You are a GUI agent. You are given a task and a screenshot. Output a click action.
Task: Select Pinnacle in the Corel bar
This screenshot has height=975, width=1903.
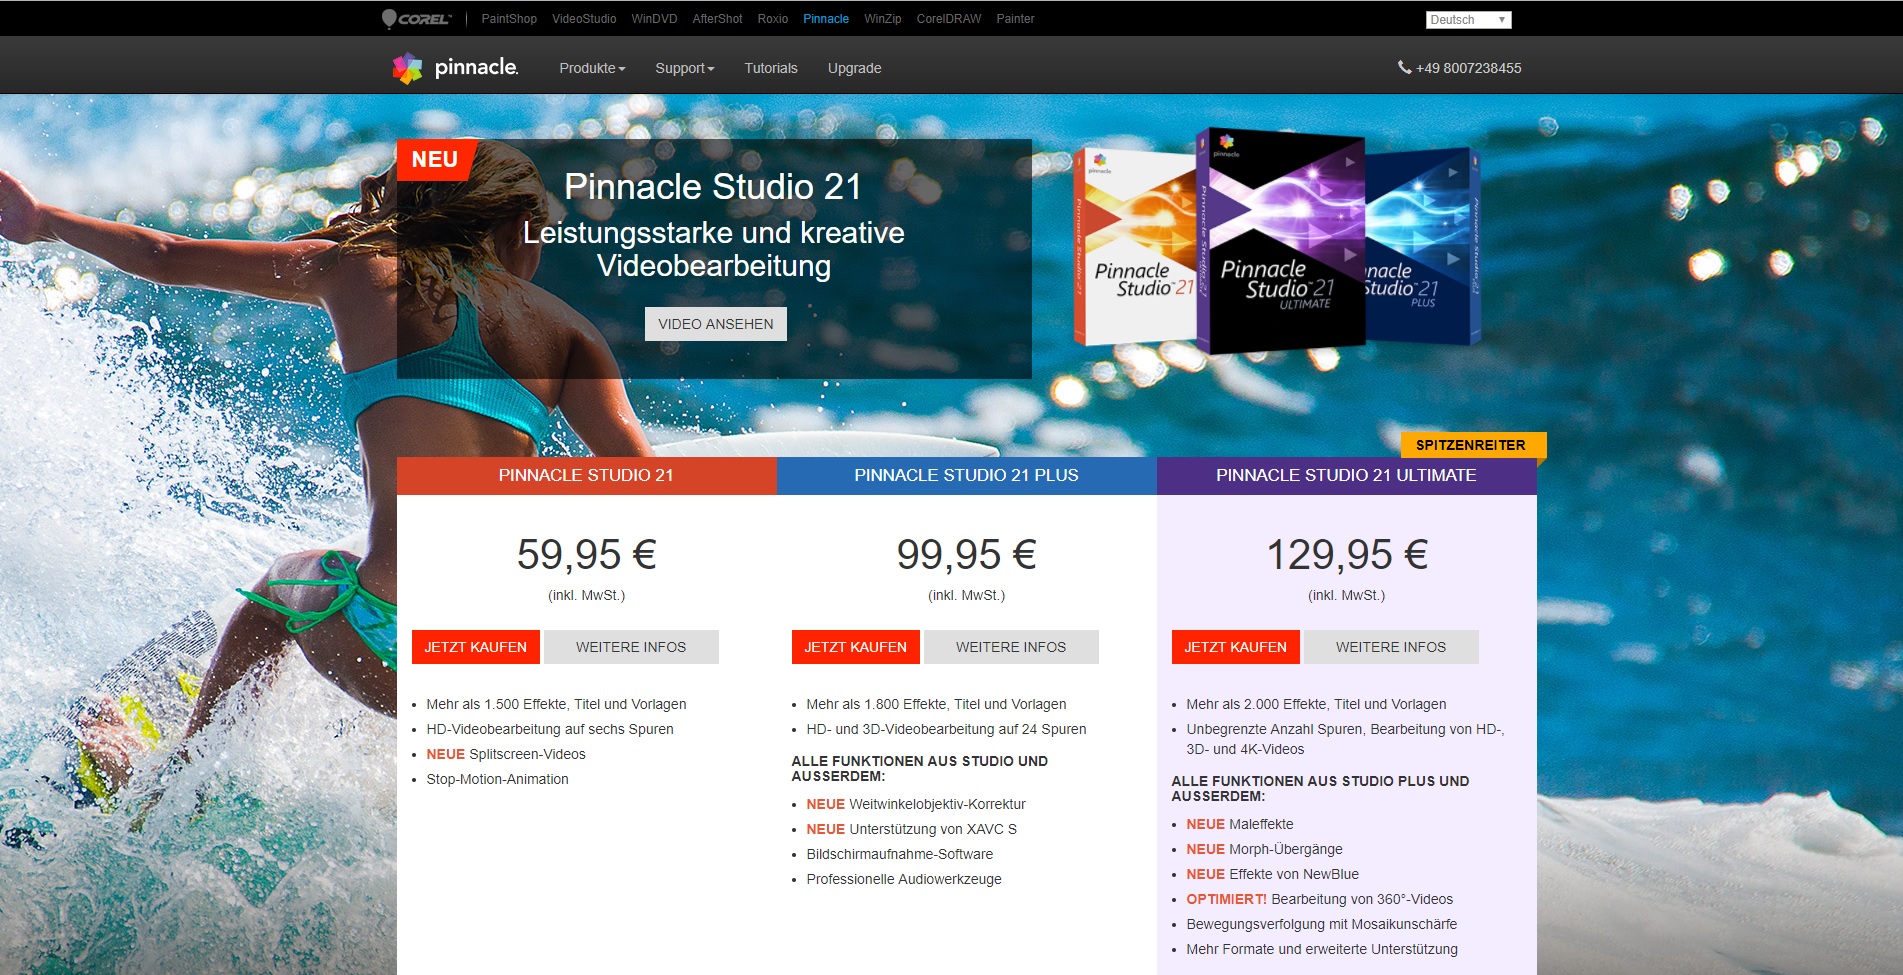(x=826, y=19)
